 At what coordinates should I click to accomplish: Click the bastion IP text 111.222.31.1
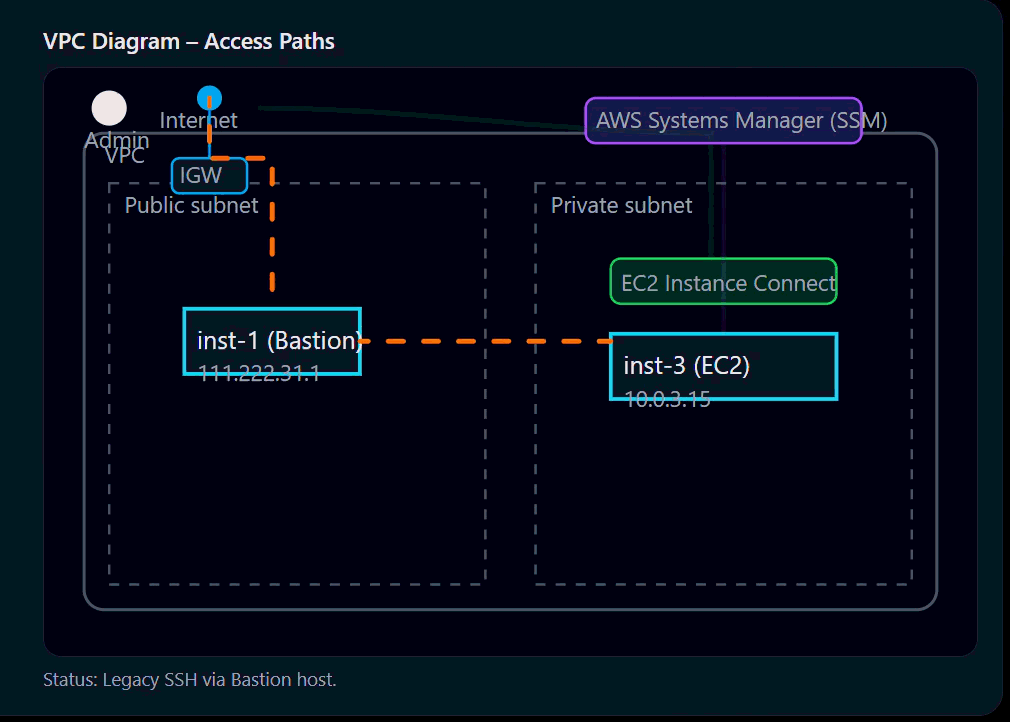[x=259, y=373]
